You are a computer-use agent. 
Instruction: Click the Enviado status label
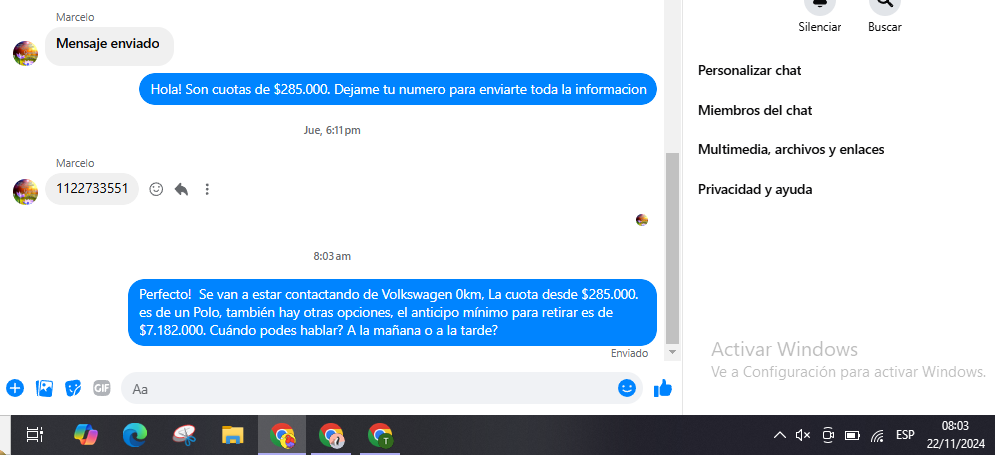629,353
